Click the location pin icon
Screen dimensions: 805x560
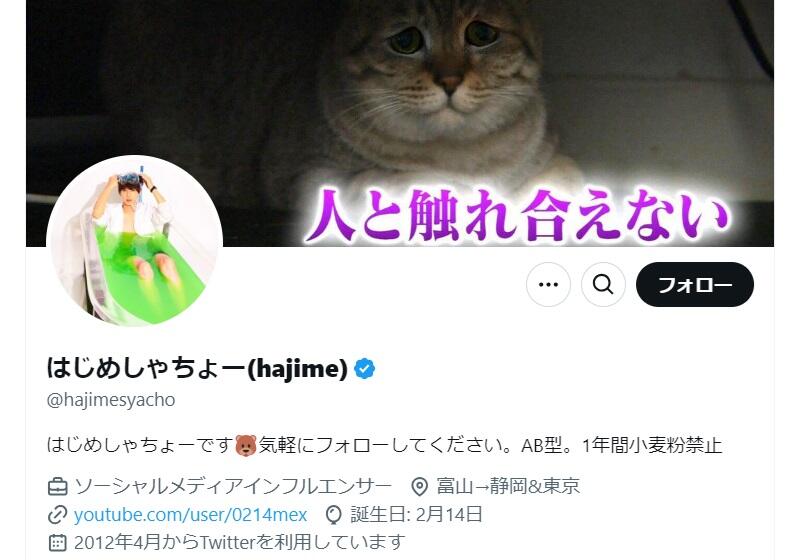(419, 486)
